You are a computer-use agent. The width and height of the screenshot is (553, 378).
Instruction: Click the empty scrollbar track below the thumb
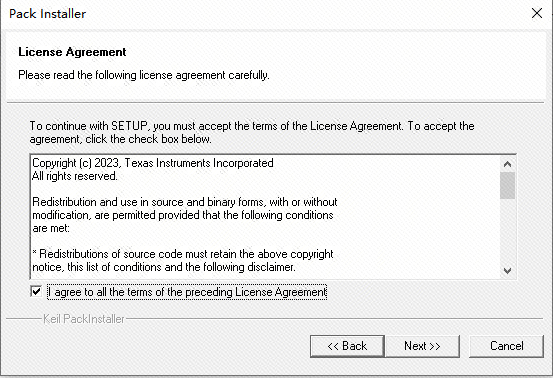[508, 231]
